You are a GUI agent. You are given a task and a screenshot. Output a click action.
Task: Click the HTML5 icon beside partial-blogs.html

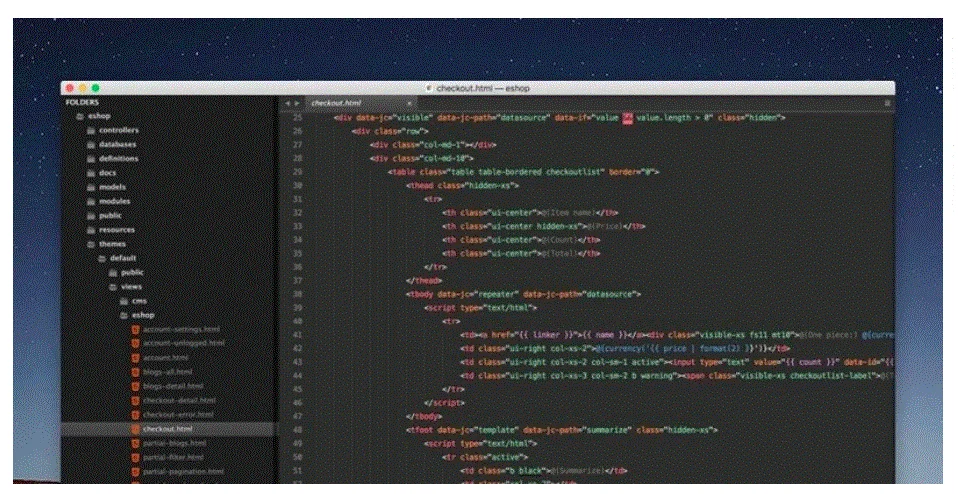coord(136,443)
